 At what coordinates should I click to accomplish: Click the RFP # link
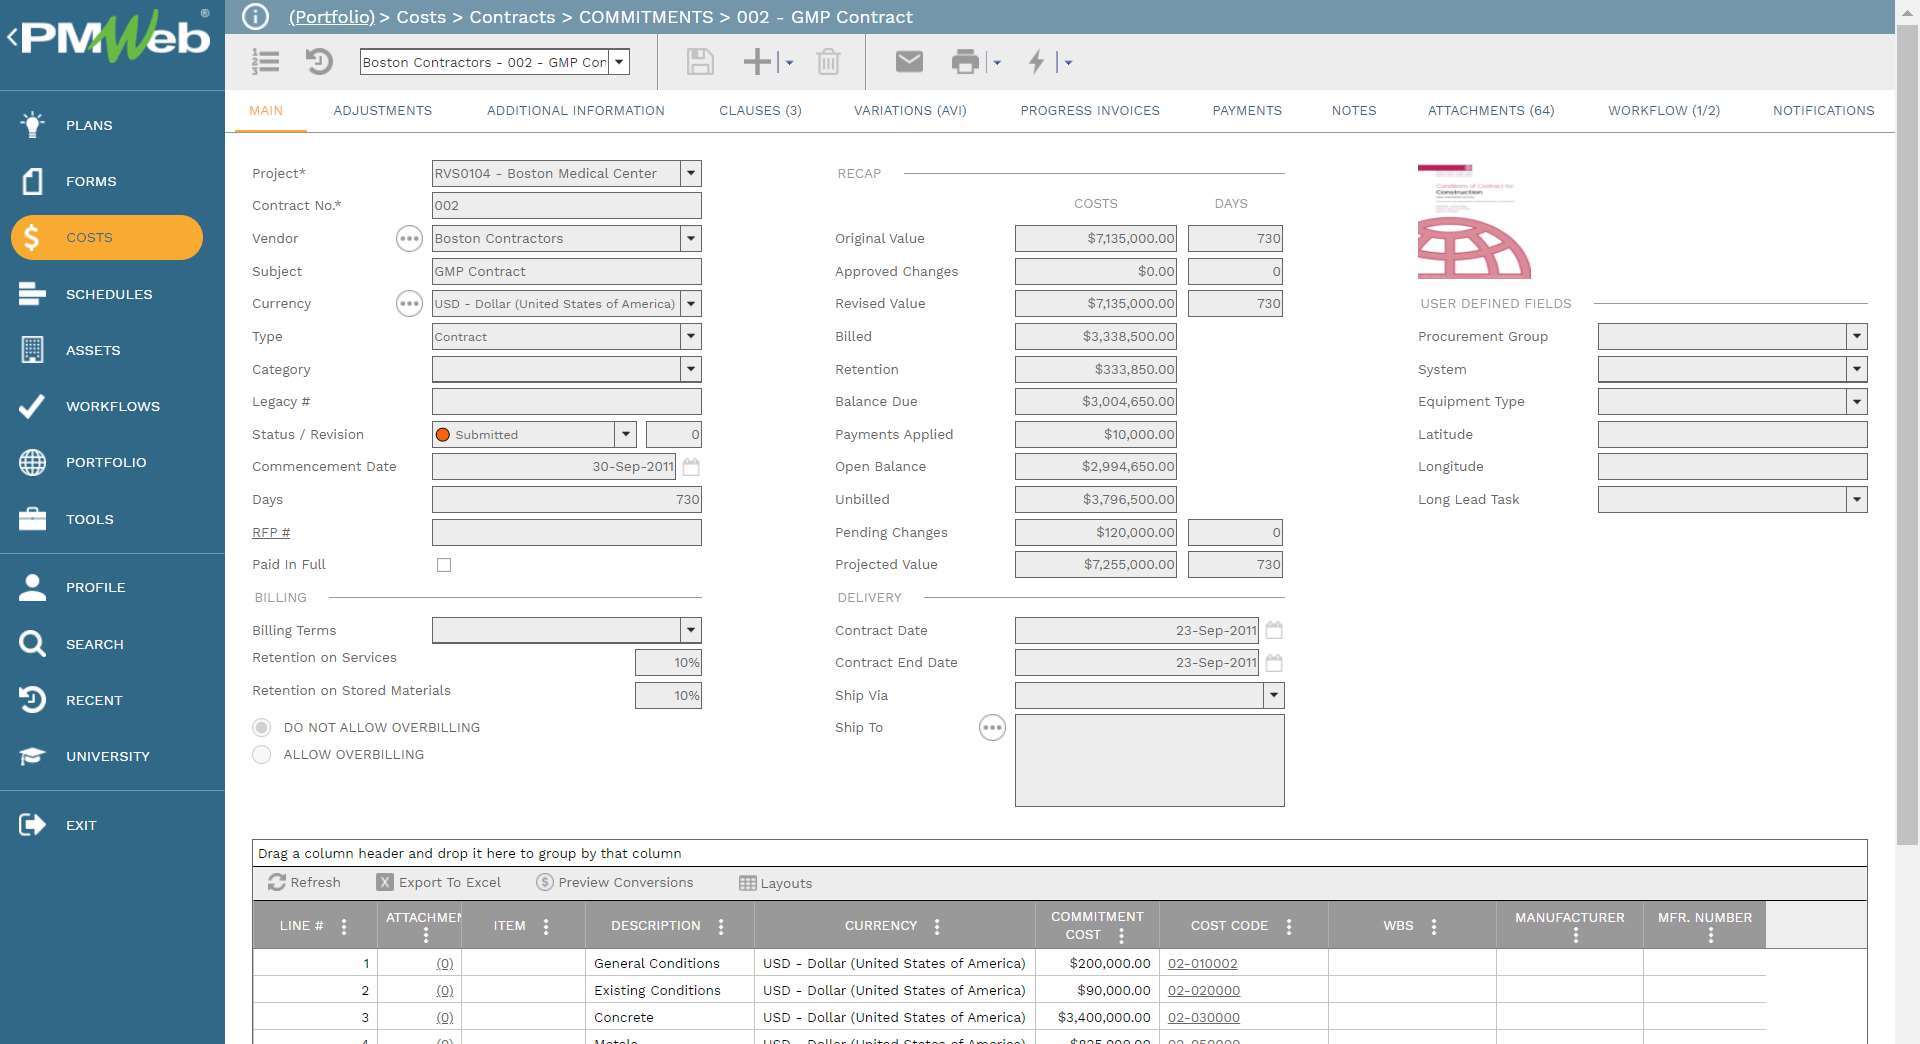tap(271, 532)
